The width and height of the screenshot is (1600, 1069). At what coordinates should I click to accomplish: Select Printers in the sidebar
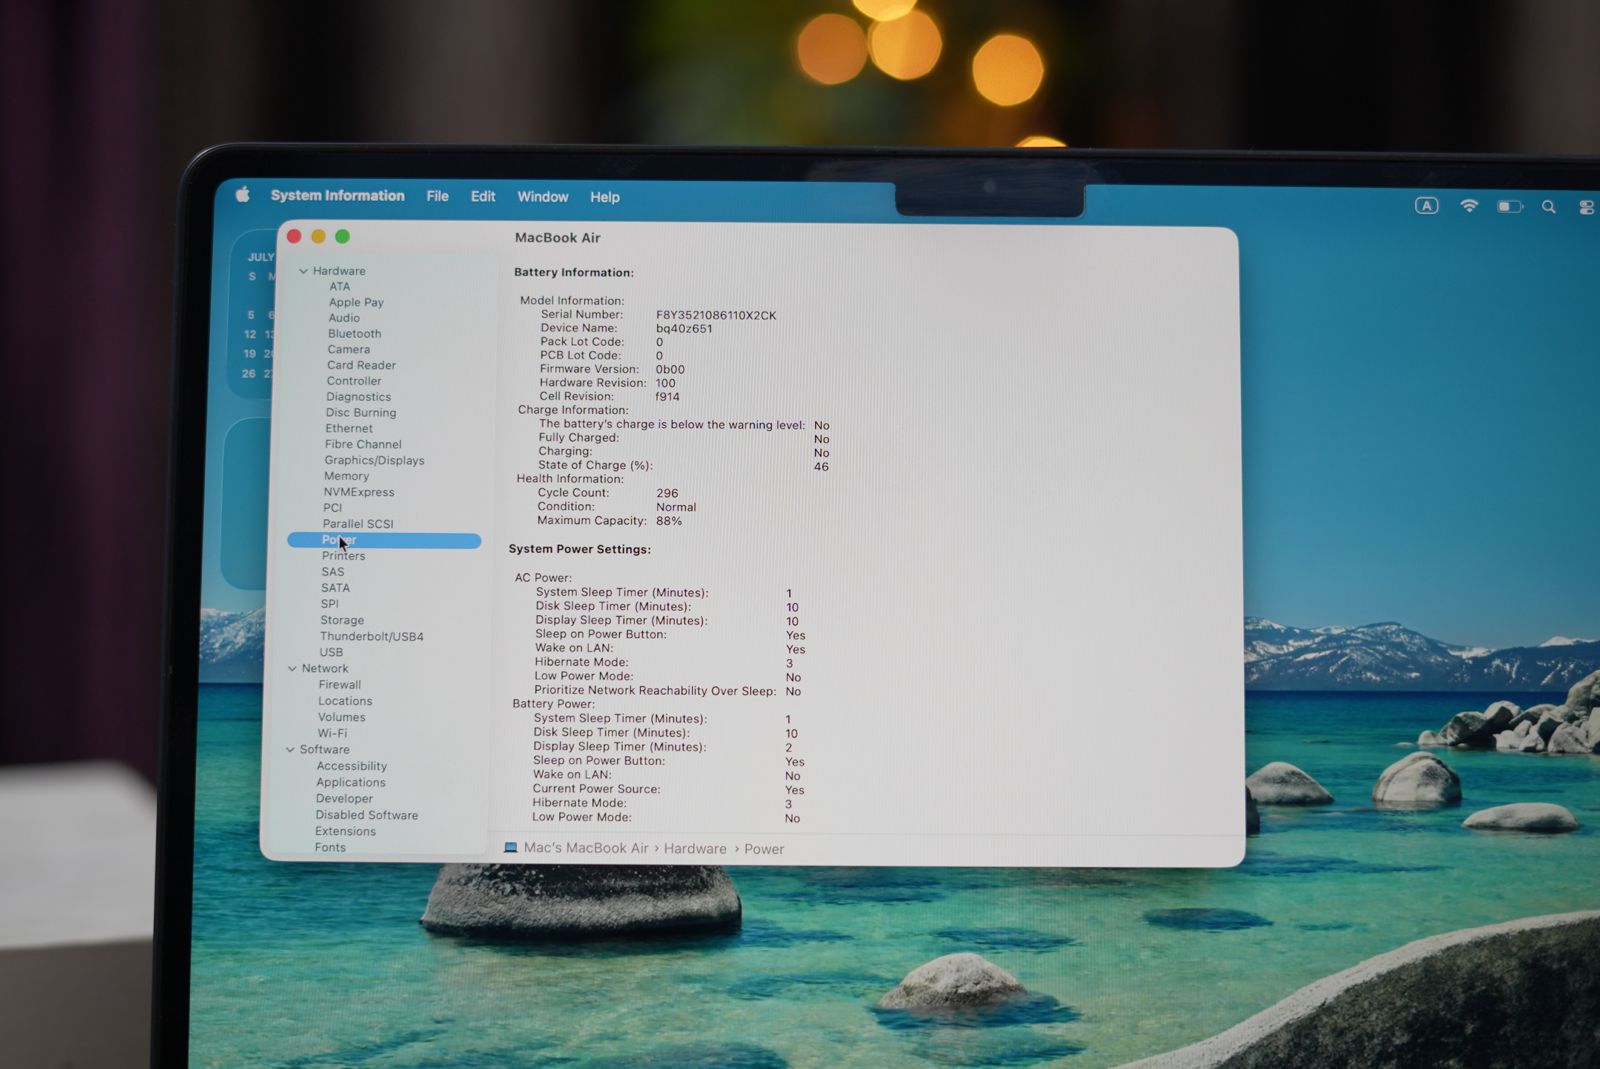point(343,556)
